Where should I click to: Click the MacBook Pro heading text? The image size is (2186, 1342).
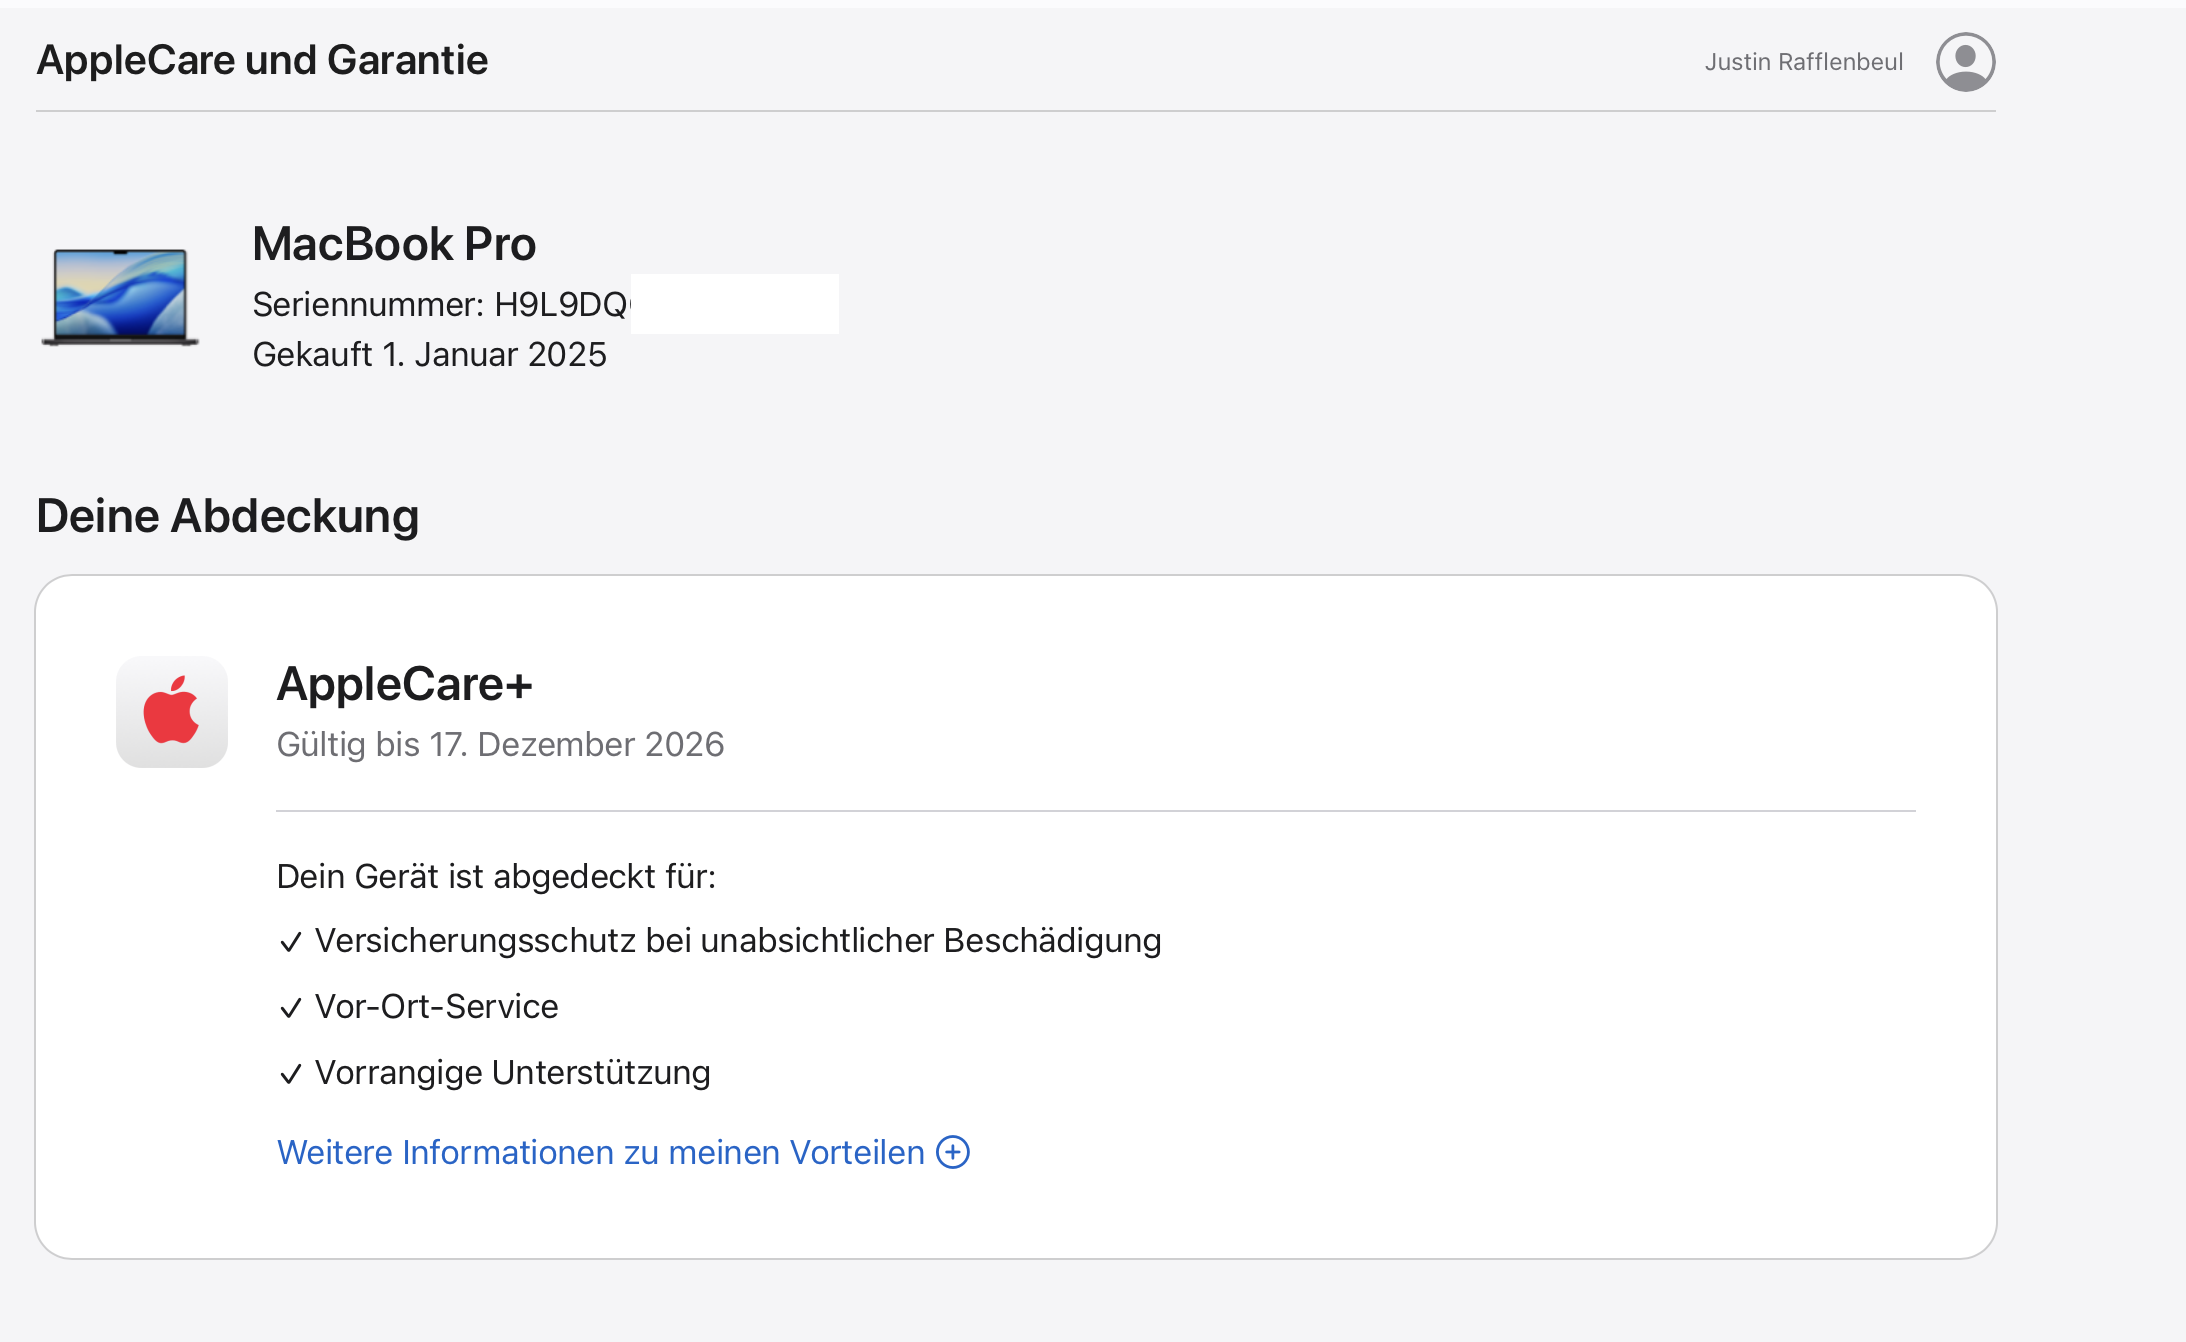tap(394, 244)
